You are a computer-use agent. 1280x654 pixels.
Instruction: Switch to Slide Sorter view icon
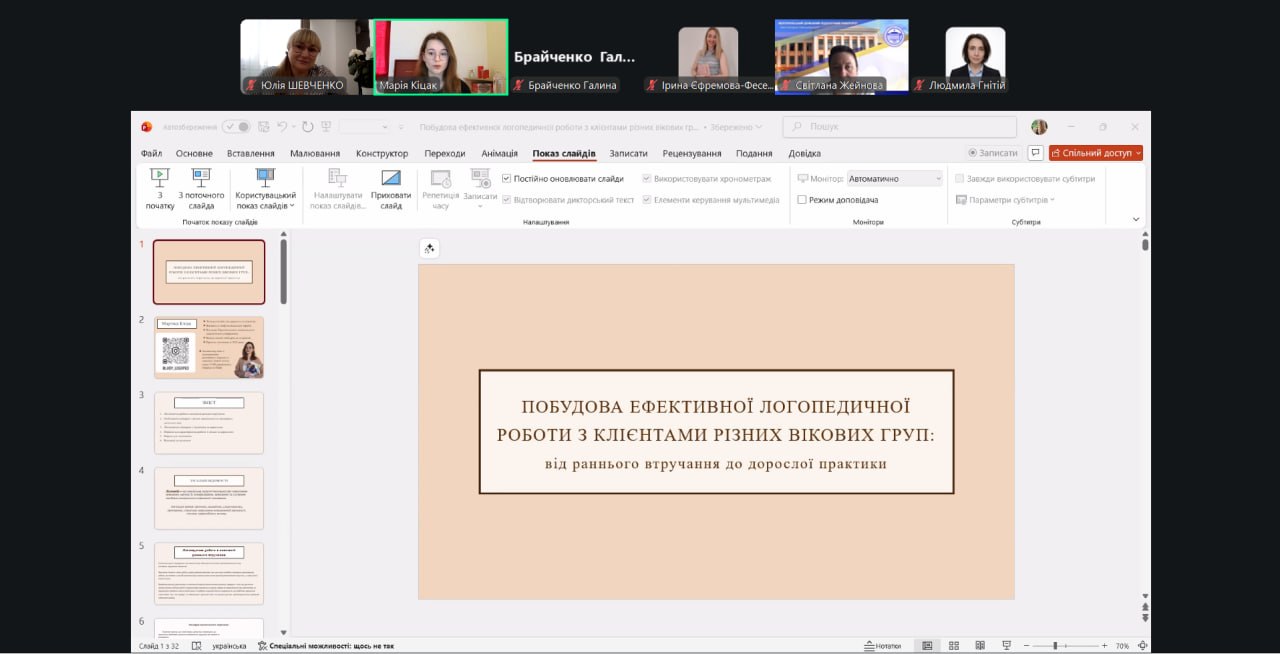[954, 646]
